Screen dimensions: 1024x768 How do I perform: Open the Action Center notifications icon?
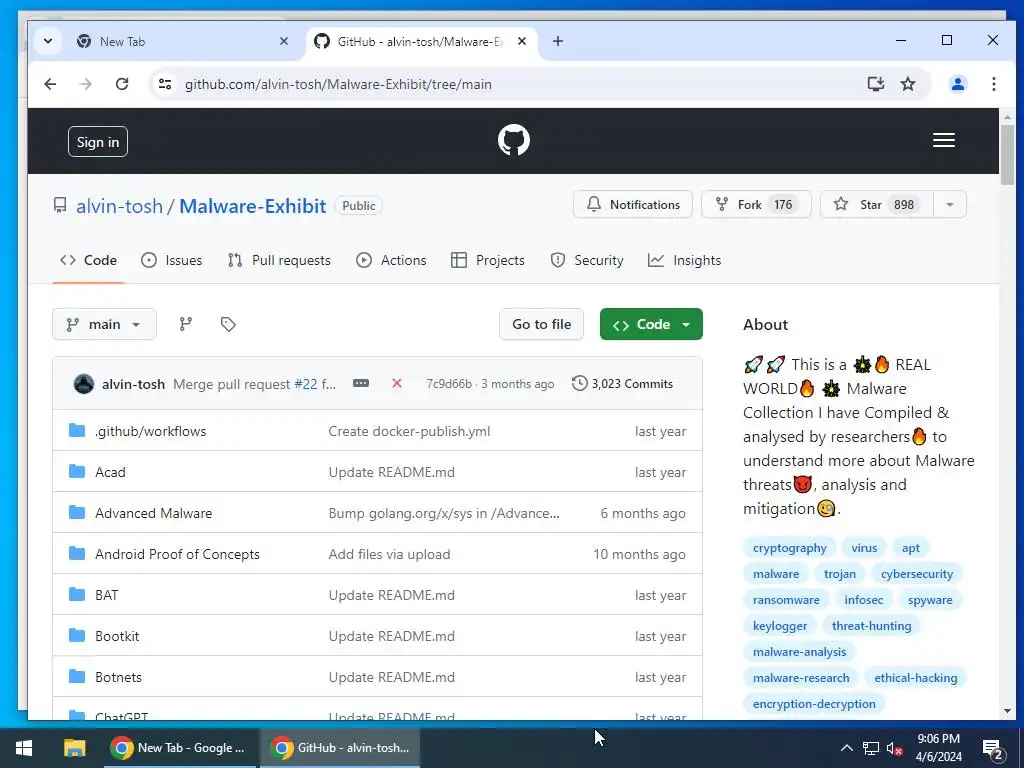(x=993, y=750)
